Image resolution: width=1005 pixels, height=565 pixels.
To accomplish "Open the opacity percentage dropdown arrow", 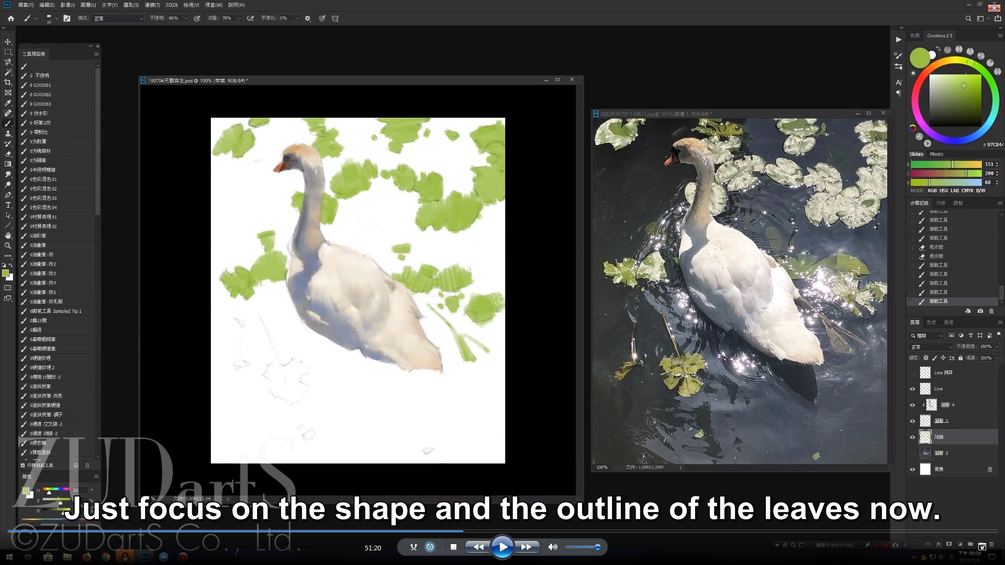I will coord(187,18).
